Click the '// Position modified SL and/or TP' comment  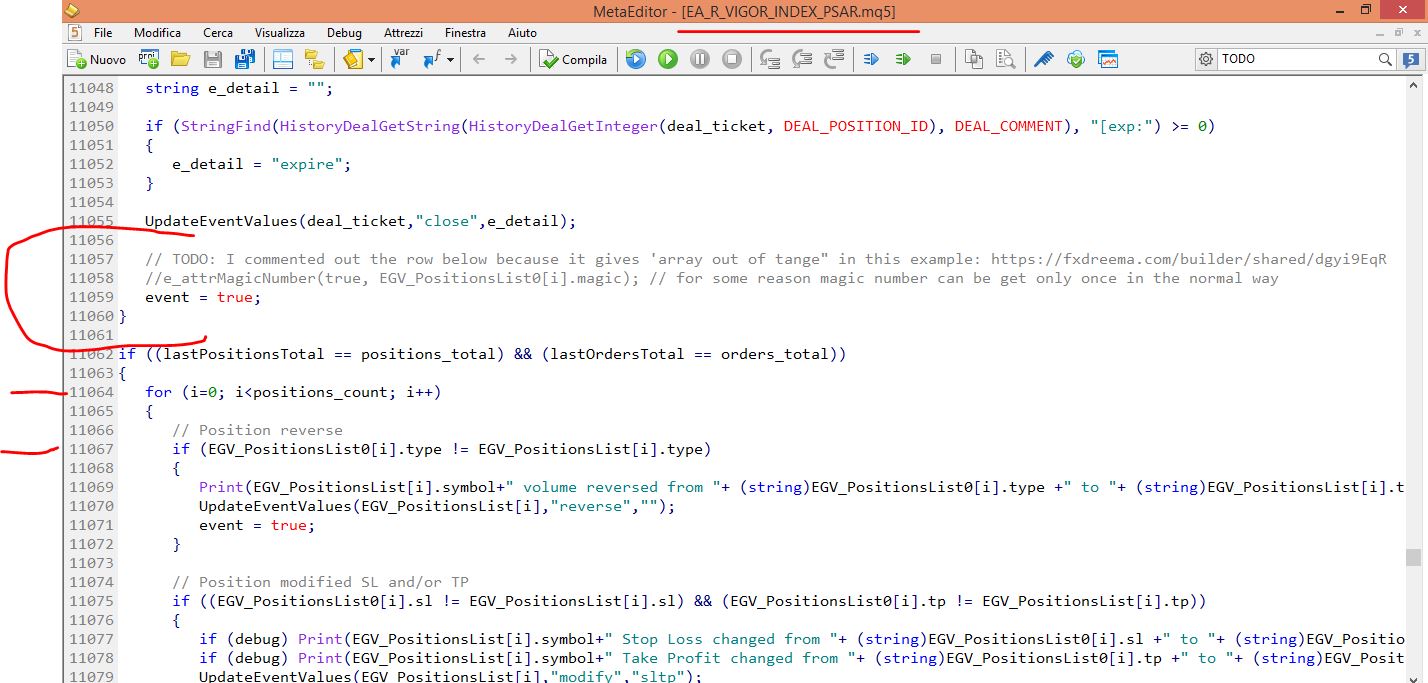point(320,582)
